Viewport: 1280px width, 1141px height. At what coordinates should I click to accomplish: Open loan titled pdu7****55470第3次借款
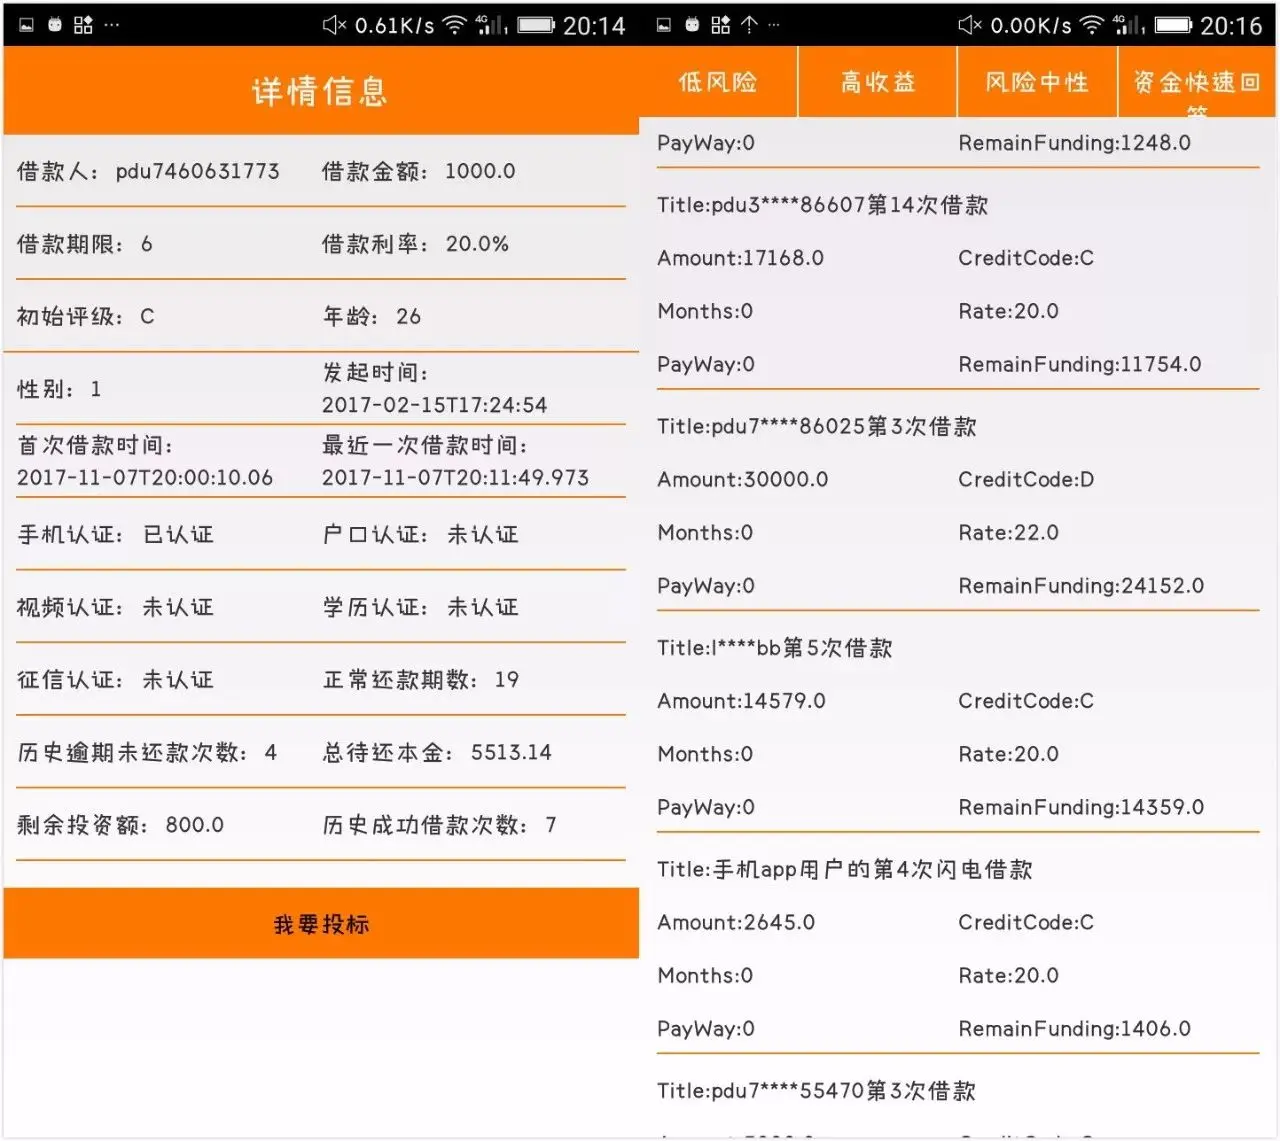point(816,1091)
